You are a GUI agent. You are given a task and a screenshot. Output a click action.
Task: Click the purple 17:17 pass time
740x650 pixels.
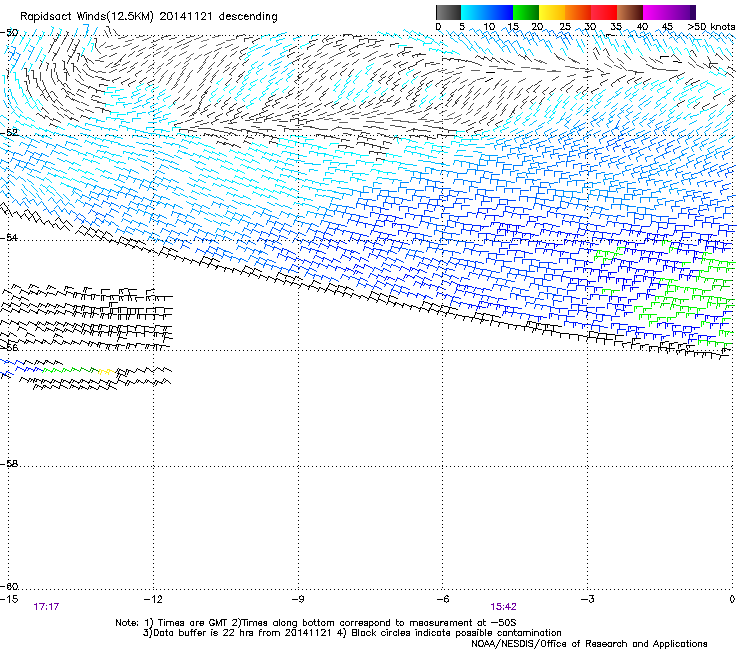pyautogui.click(x=46, y=607)
